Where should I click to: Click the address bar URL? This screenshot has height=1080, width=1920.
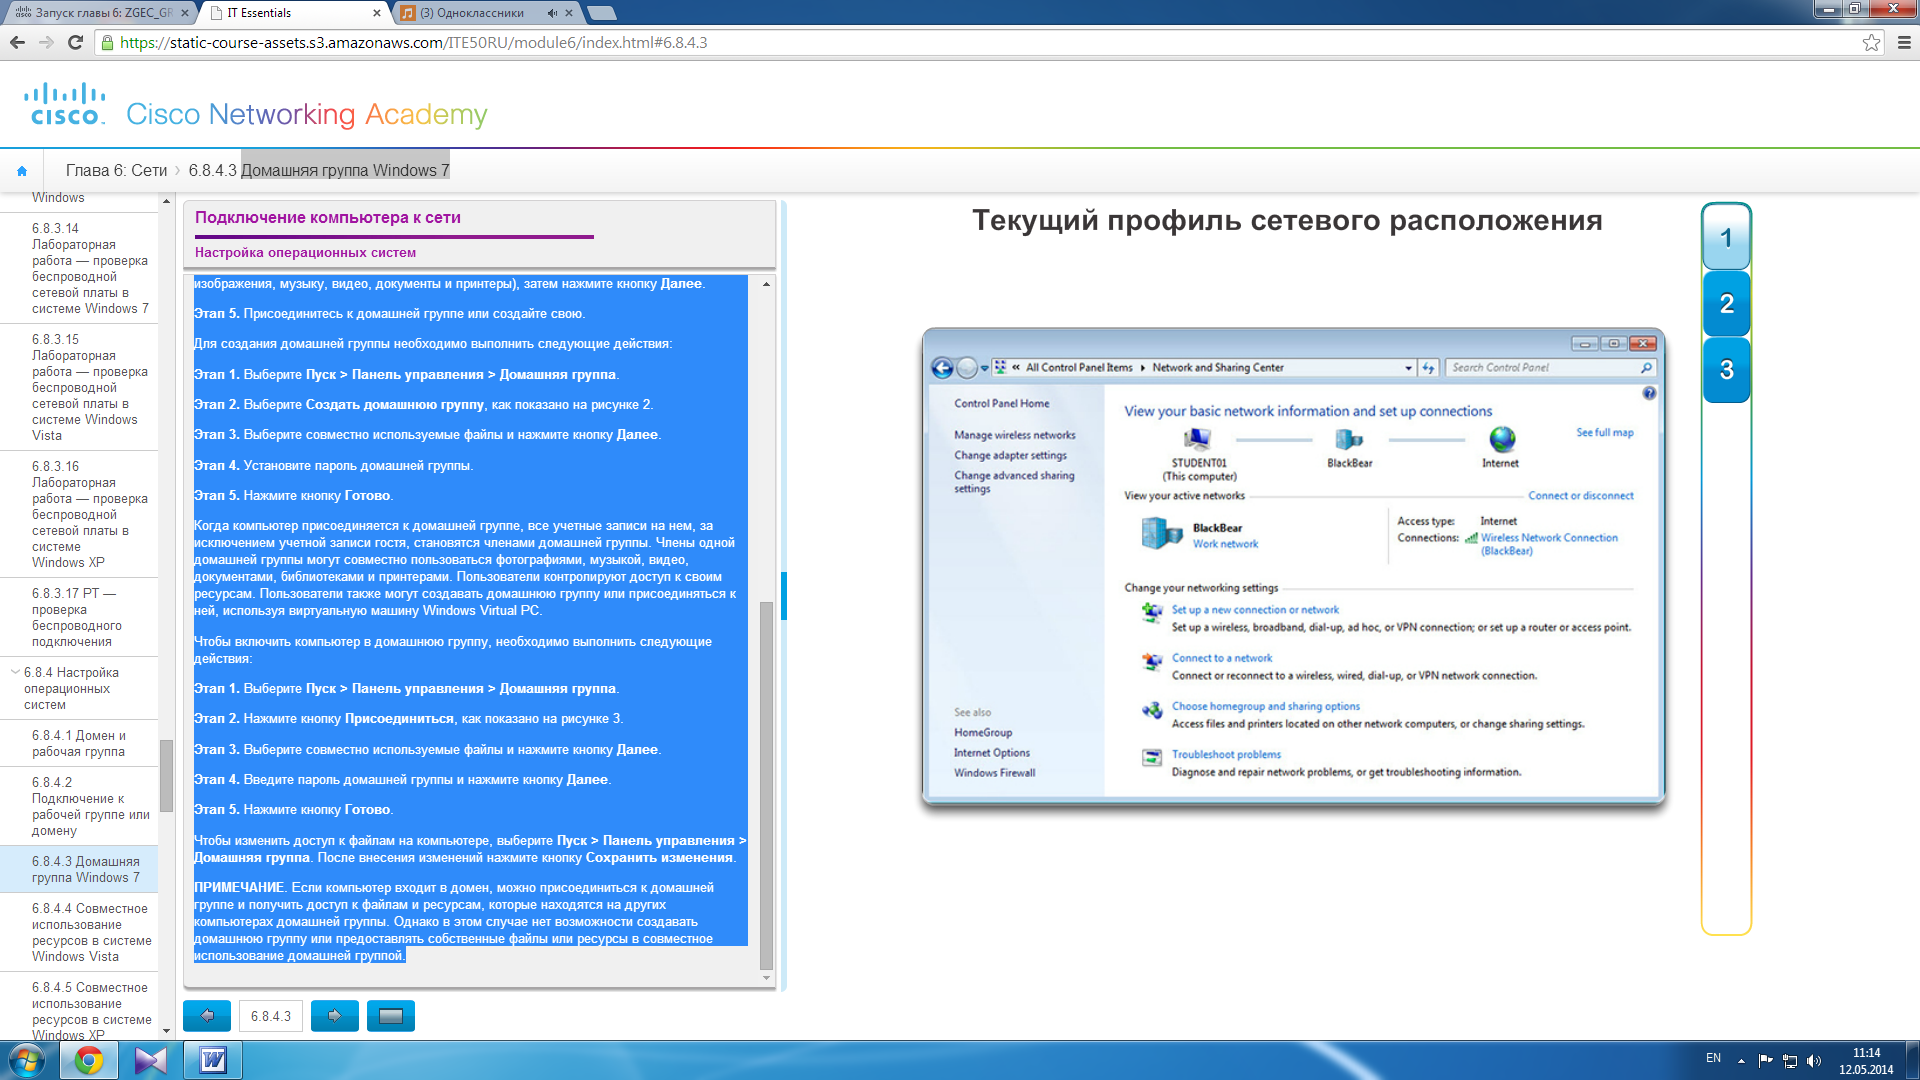414,43
